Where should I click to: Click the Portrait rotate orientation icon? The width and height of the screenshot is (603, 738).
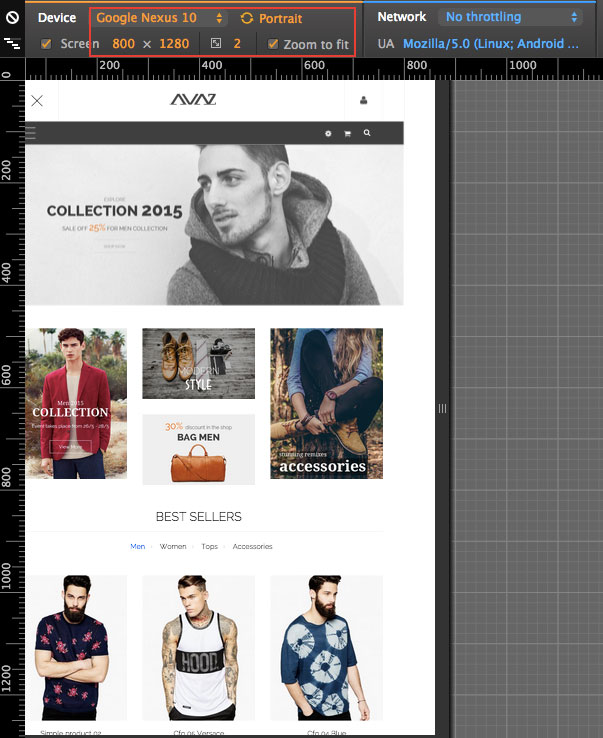(247, 19)
